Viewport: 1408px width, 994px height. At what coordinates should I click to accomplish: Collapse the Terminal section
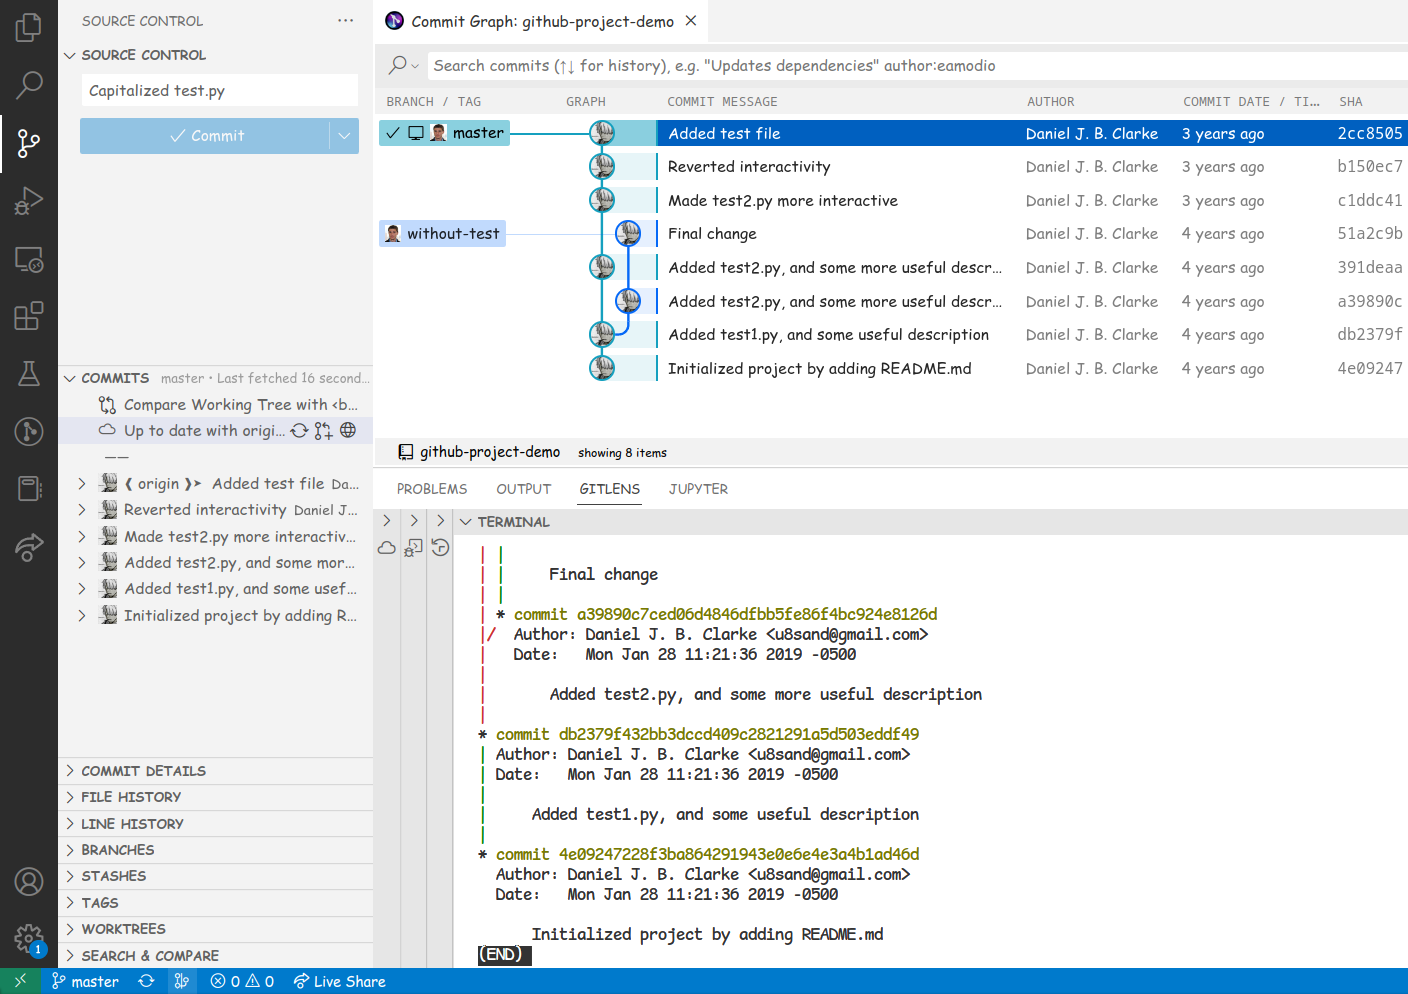466,522
